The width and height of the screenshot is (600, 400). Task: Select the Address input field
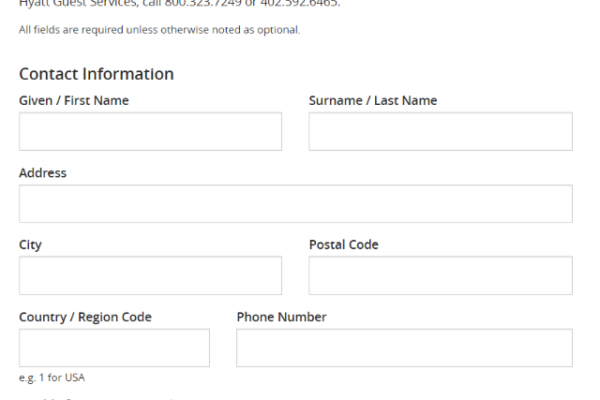[296, 204]
